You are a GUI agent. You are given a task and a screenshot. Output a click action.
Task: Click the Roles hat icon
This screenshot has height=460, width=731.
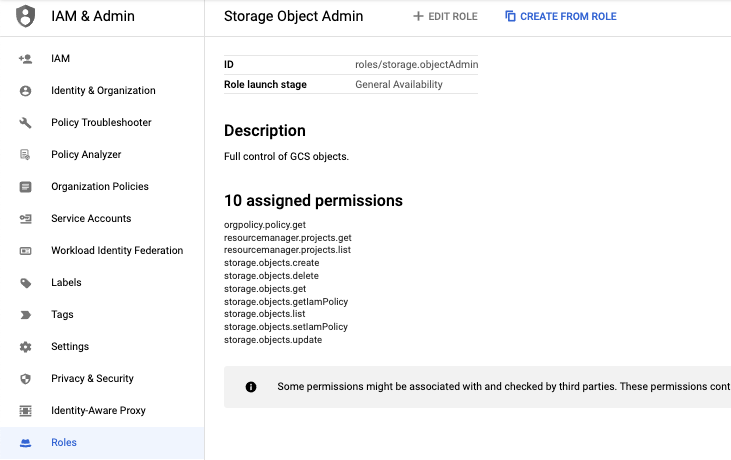(x=26, y=443)
